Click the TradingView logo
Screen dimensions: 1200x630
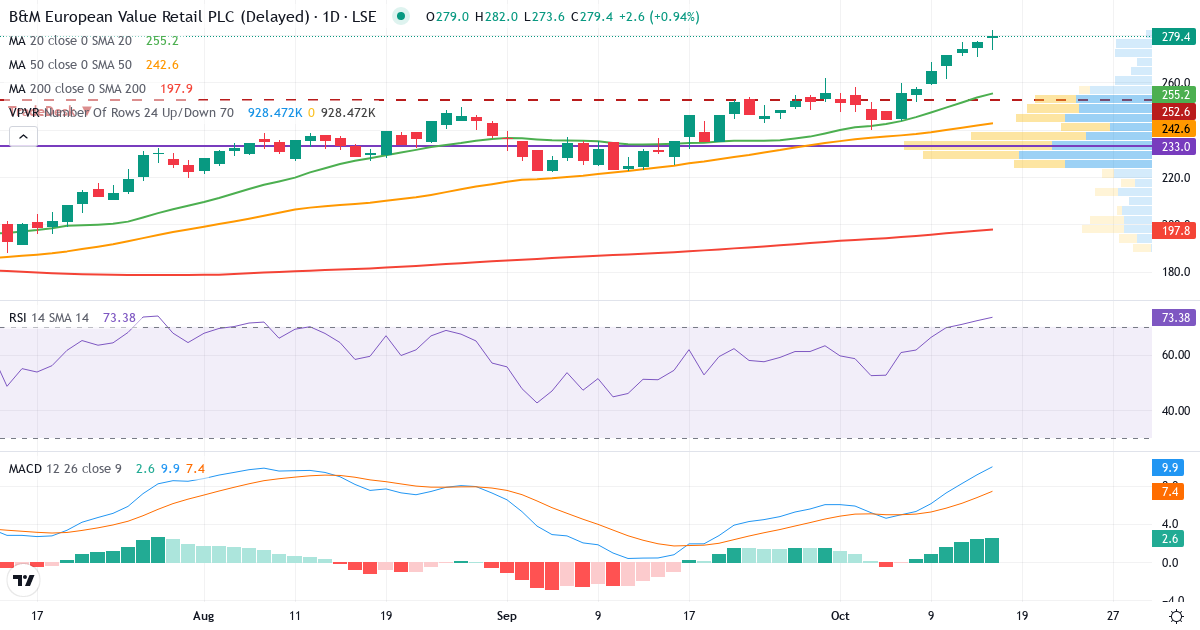pos(24,580)
